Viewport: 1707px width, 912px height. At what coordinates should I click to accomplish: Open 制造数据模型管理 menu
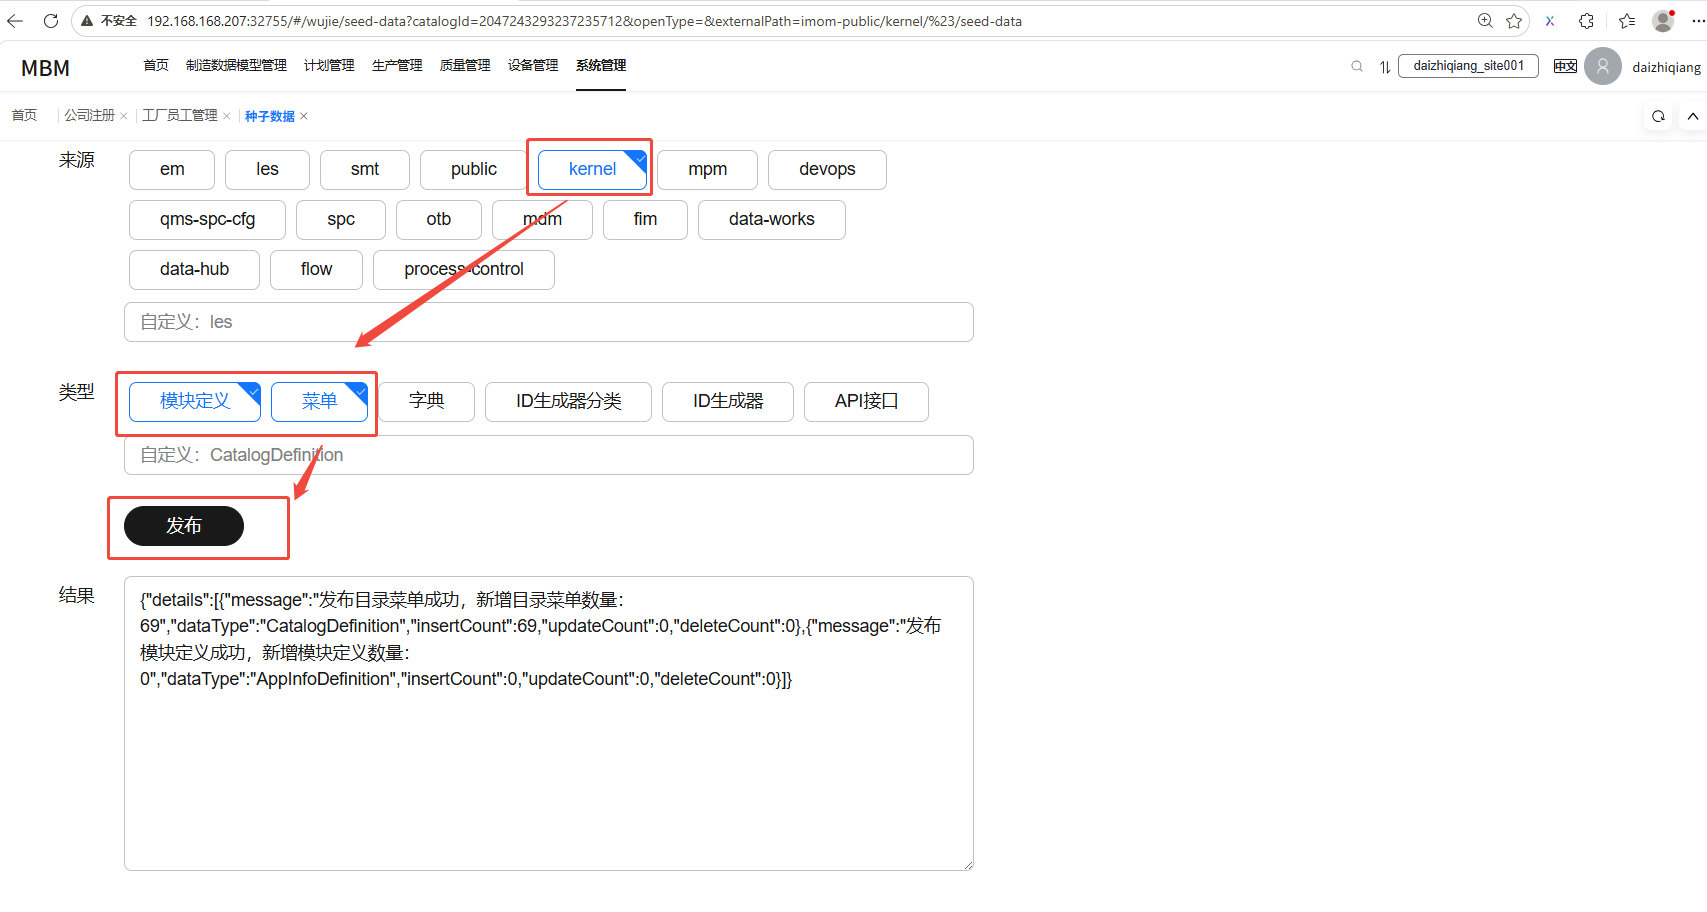pyautogui.click(x=236, y=65)
